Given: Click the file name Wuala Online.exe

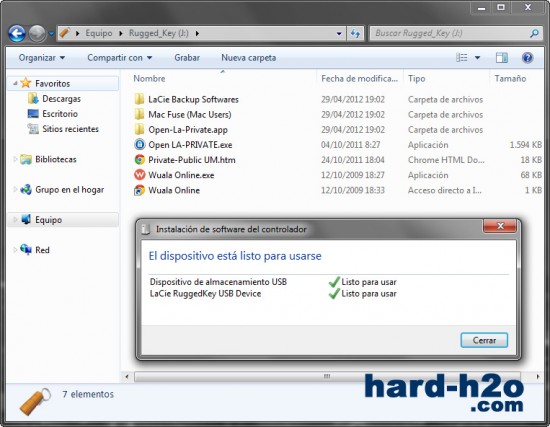Looking at the screenshot, I should pos(181,175).
